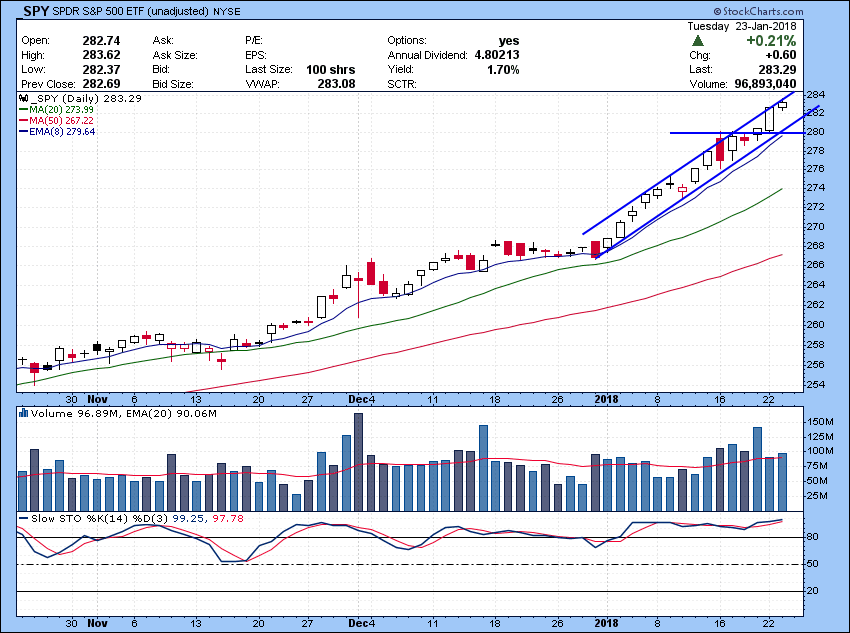Viewport: 850px width, 633px height.
Task: Click the candlestick icon beside _SPY (Daily)
Action: pos(23,99)
